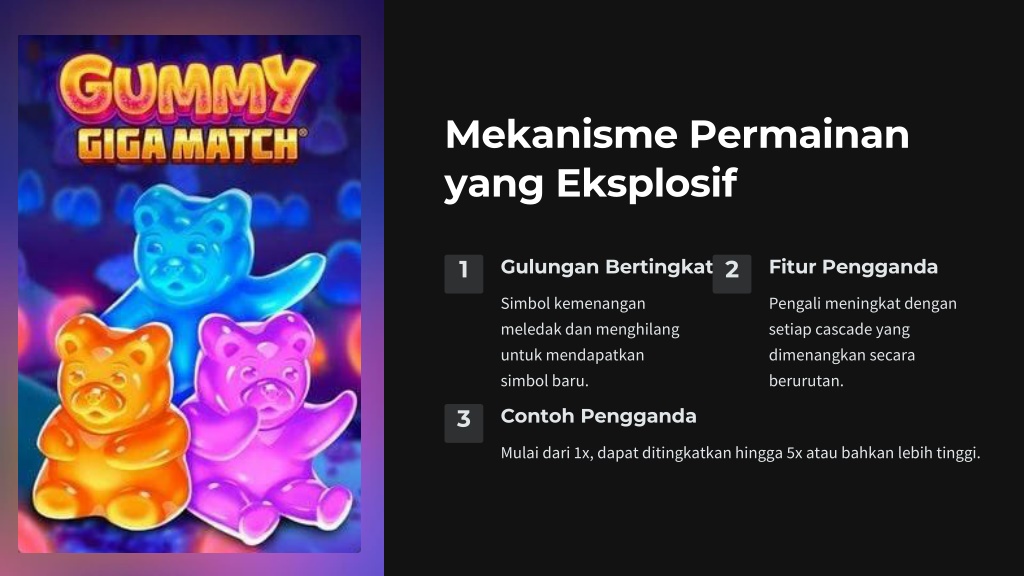Click the purple gradient border left of poster
The height and width of the screenshot is (576, 1024).
pyautogui.click(x=8, y=294)
